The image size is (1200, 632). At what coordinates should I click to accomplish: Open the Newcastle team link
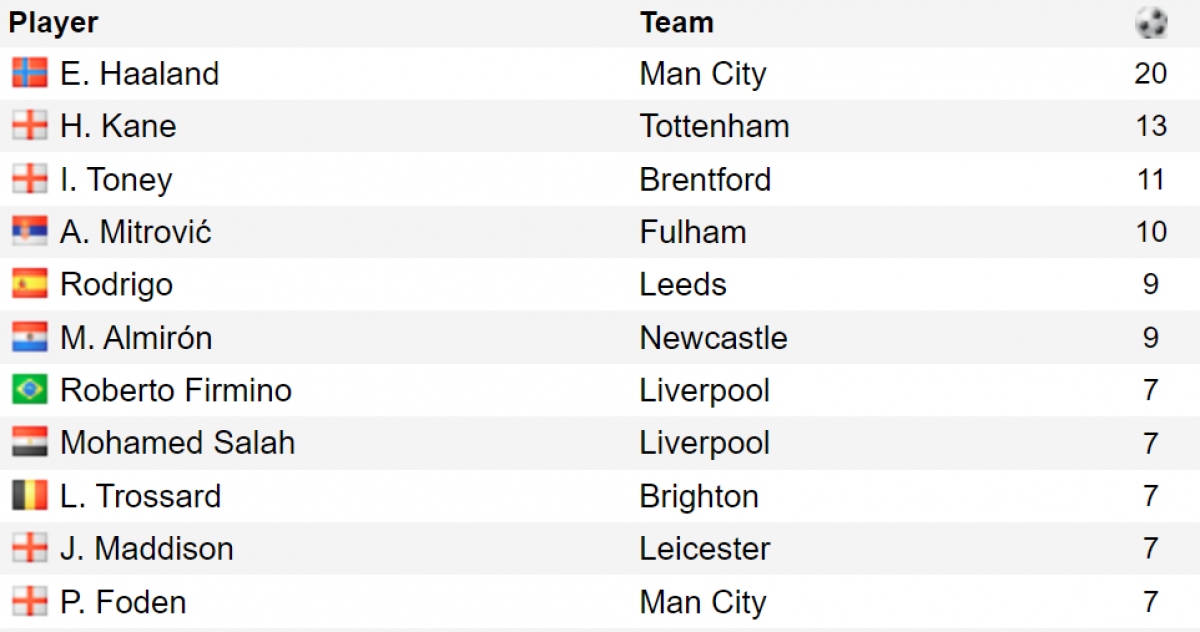click(714, 338)
